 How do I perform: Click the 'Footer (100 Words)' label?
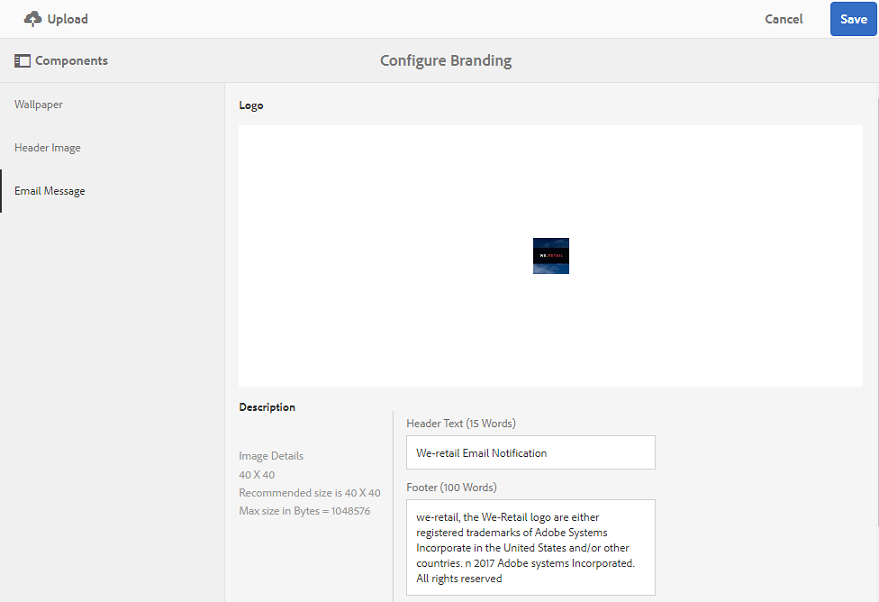pos(451,487)
